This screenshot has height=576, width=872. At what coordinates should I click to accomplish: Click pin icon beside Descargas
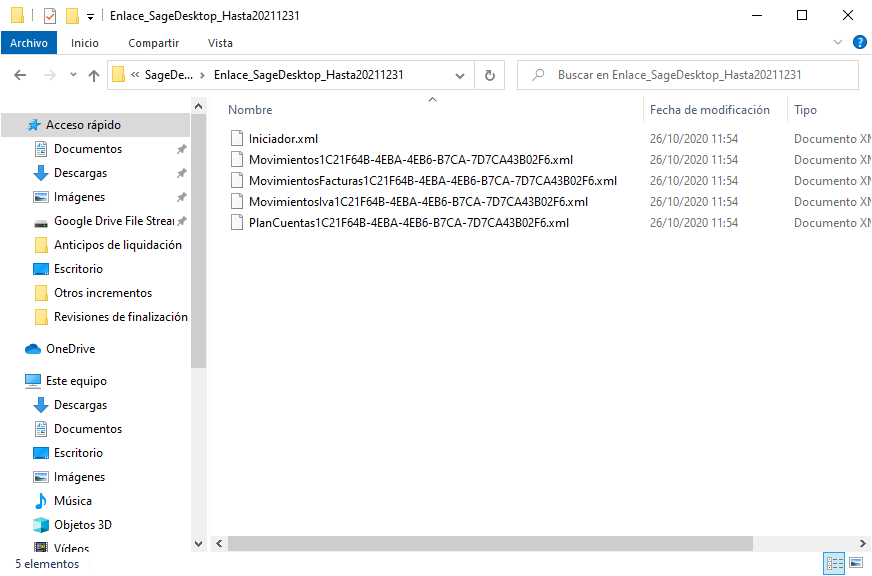click(181, 173)
